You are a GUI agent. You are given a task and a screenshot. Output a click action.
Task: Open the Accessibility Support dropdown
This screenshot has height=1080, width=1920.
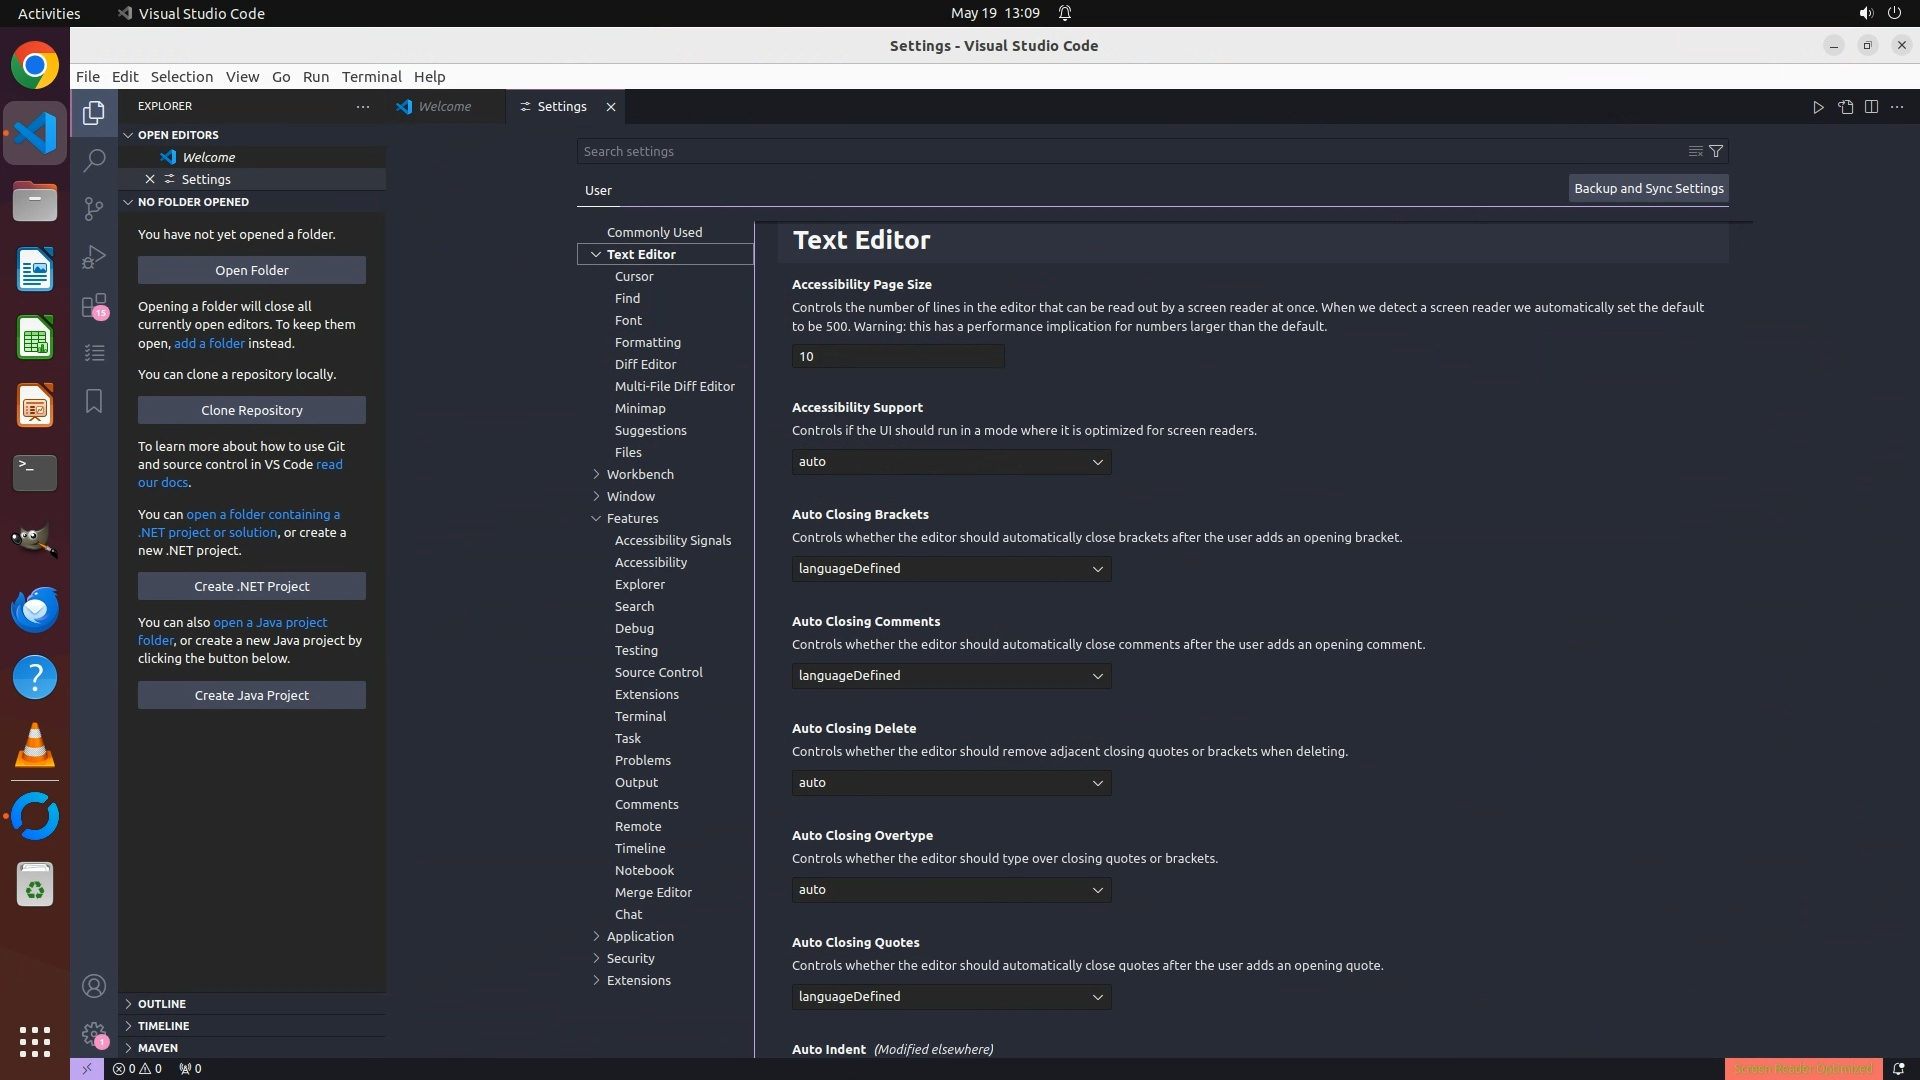[x=950, y=462]
